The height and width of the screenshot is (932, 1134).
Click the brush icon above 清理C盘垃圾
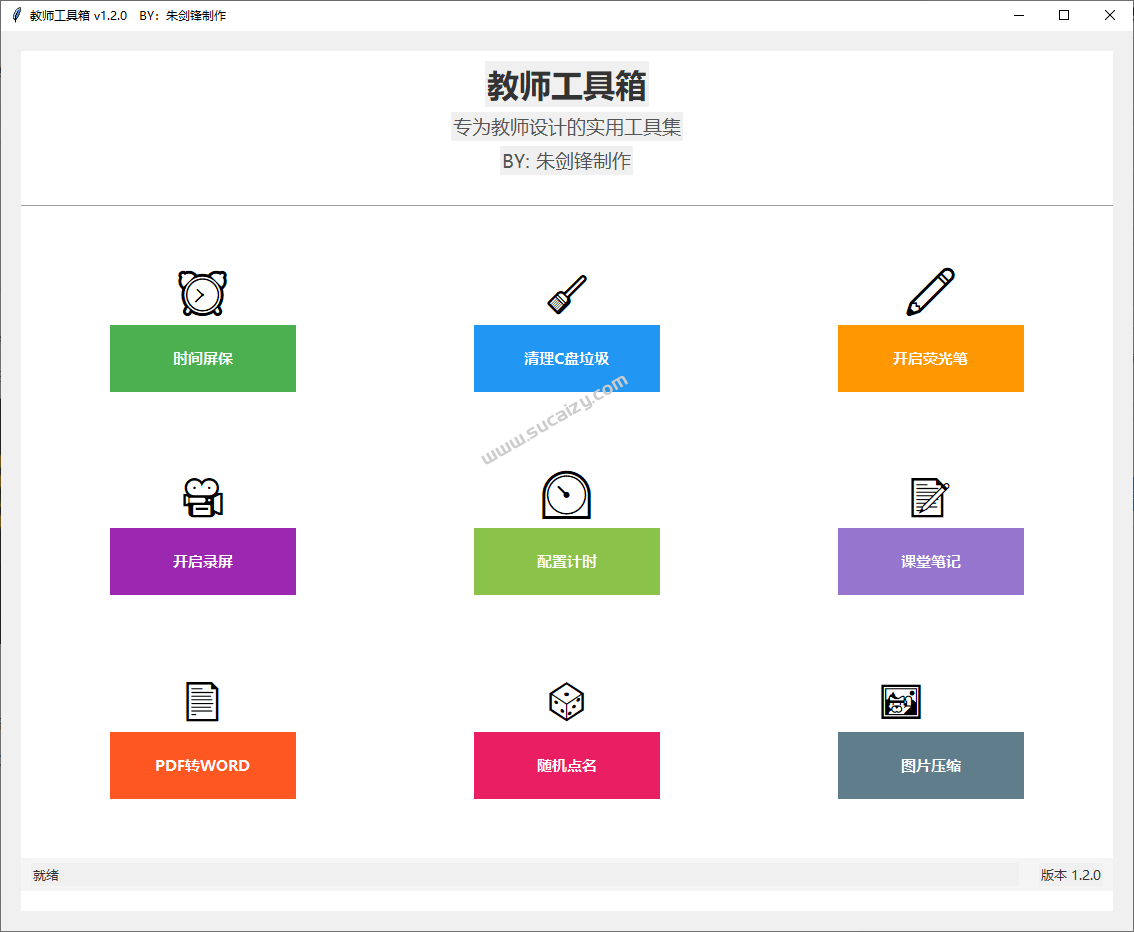[x=566, y=290]
